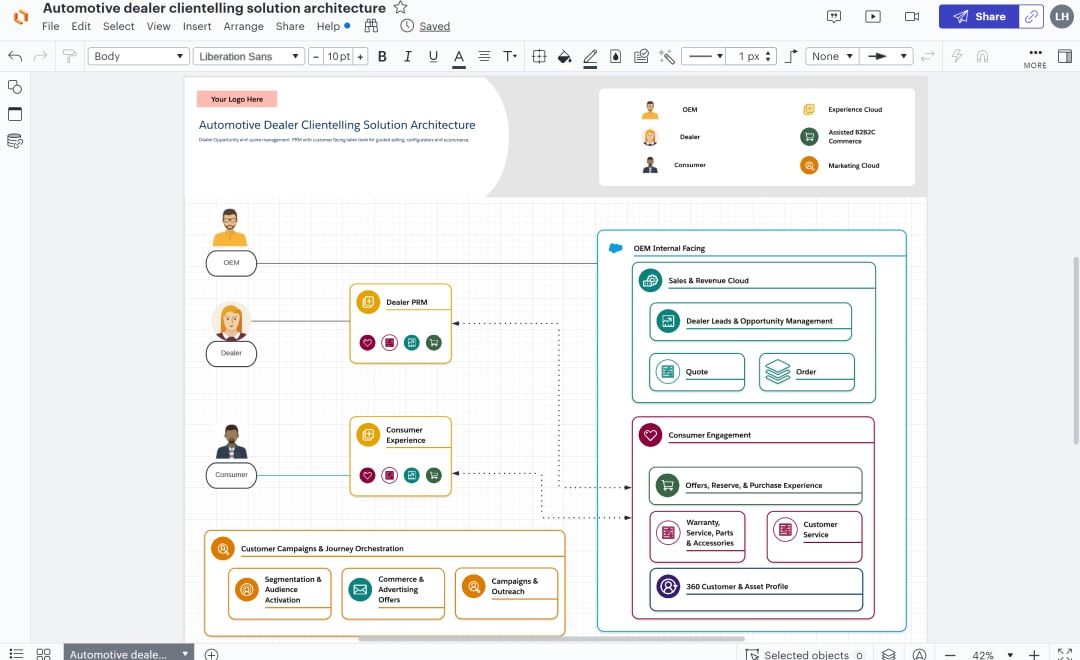Click the fill color bucket icon
This screenshot has width=1080, height=660.
tap(564, 57)
